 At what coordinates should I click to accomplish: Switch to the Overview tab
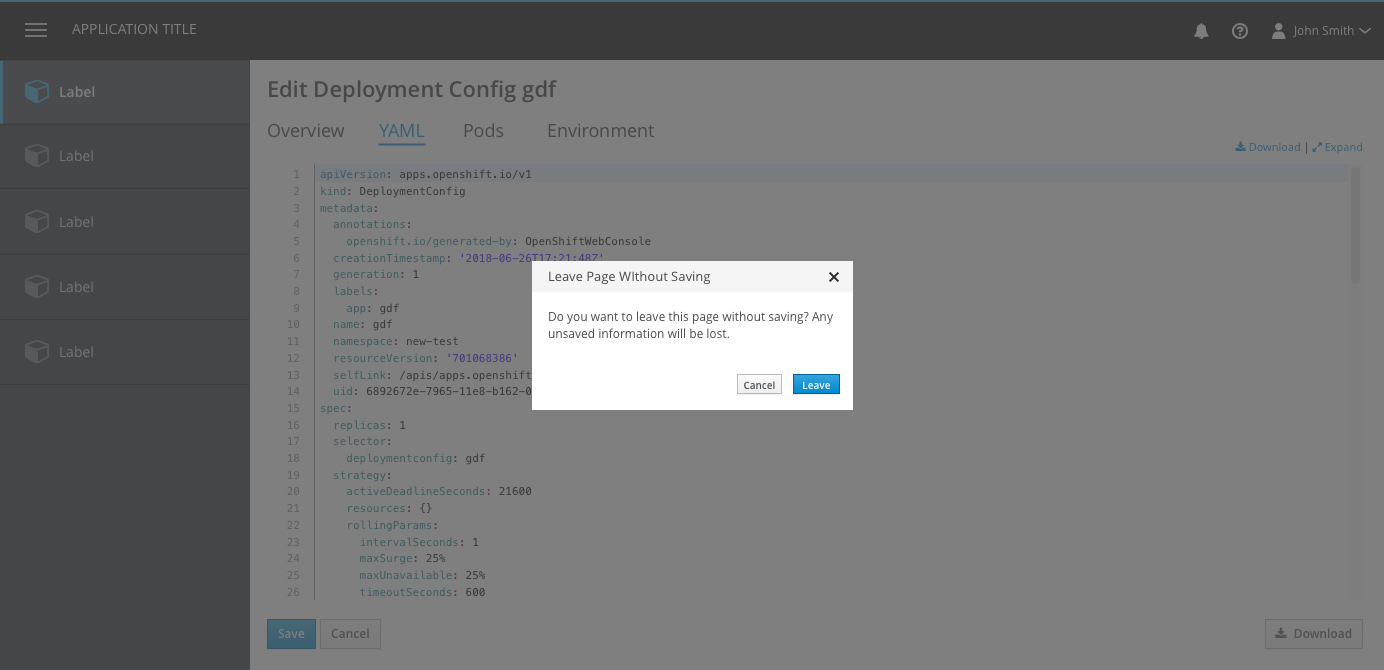[305, 131]
